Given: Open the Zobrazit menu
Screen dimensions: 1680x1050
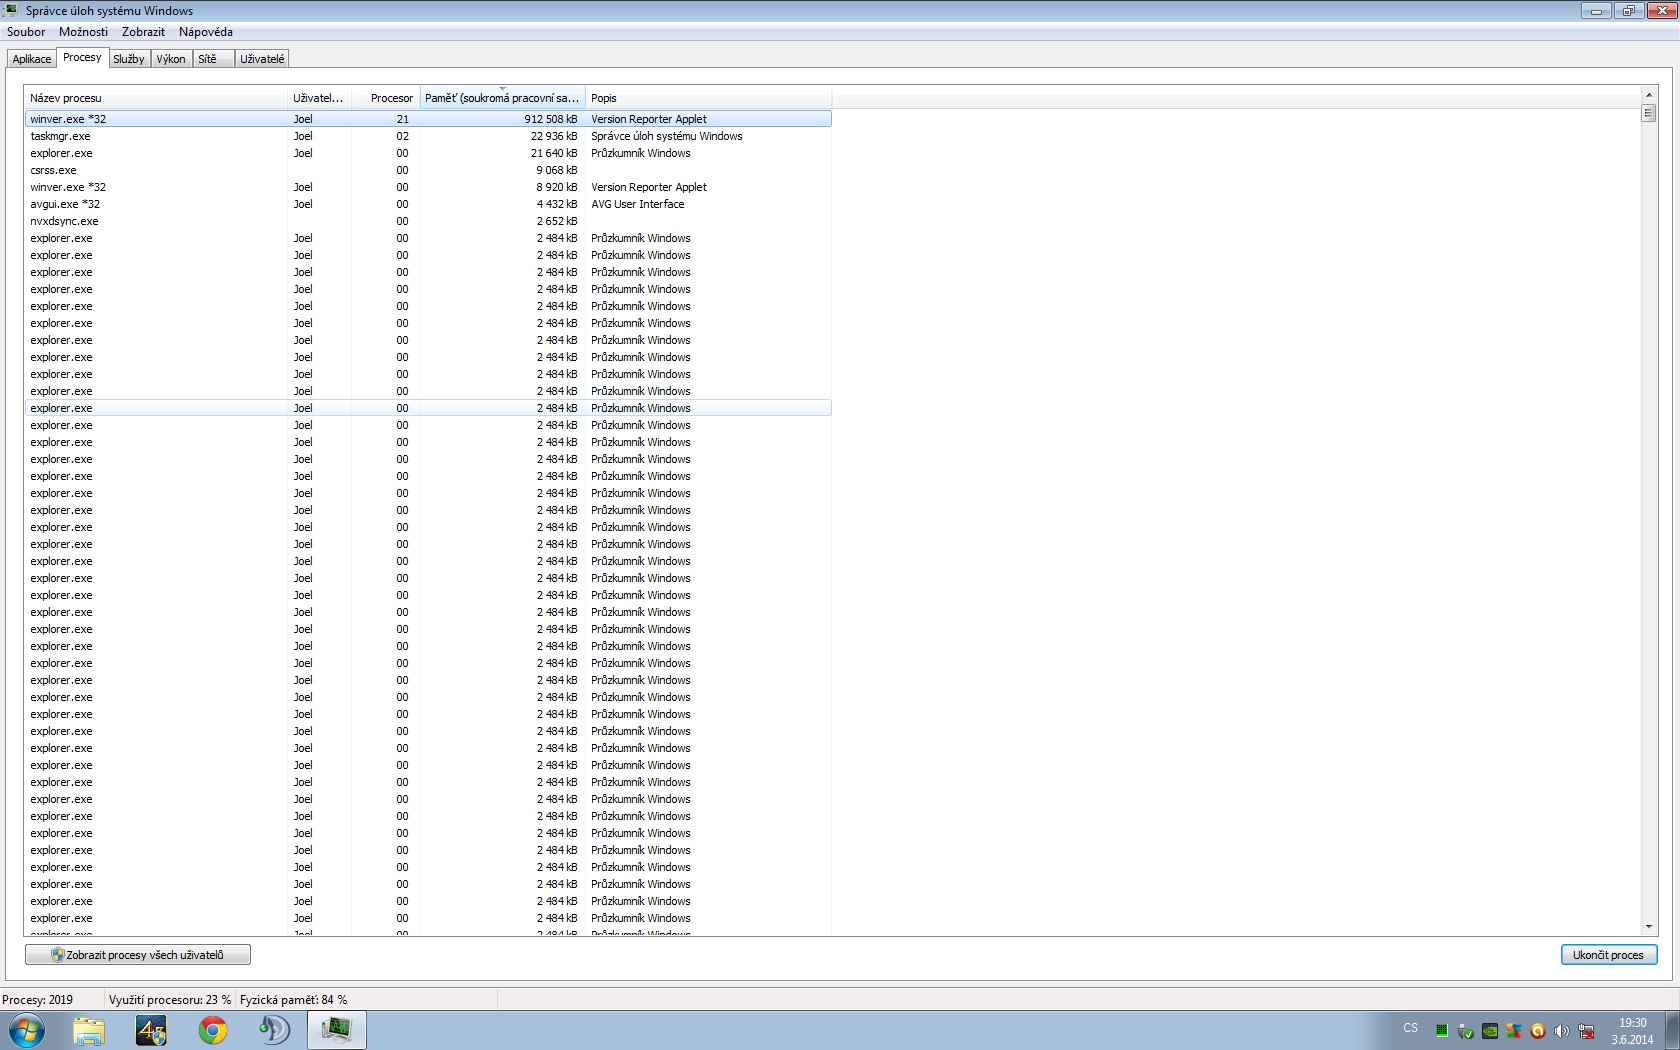Looking at the screenshot, I should tap(143, 32).
